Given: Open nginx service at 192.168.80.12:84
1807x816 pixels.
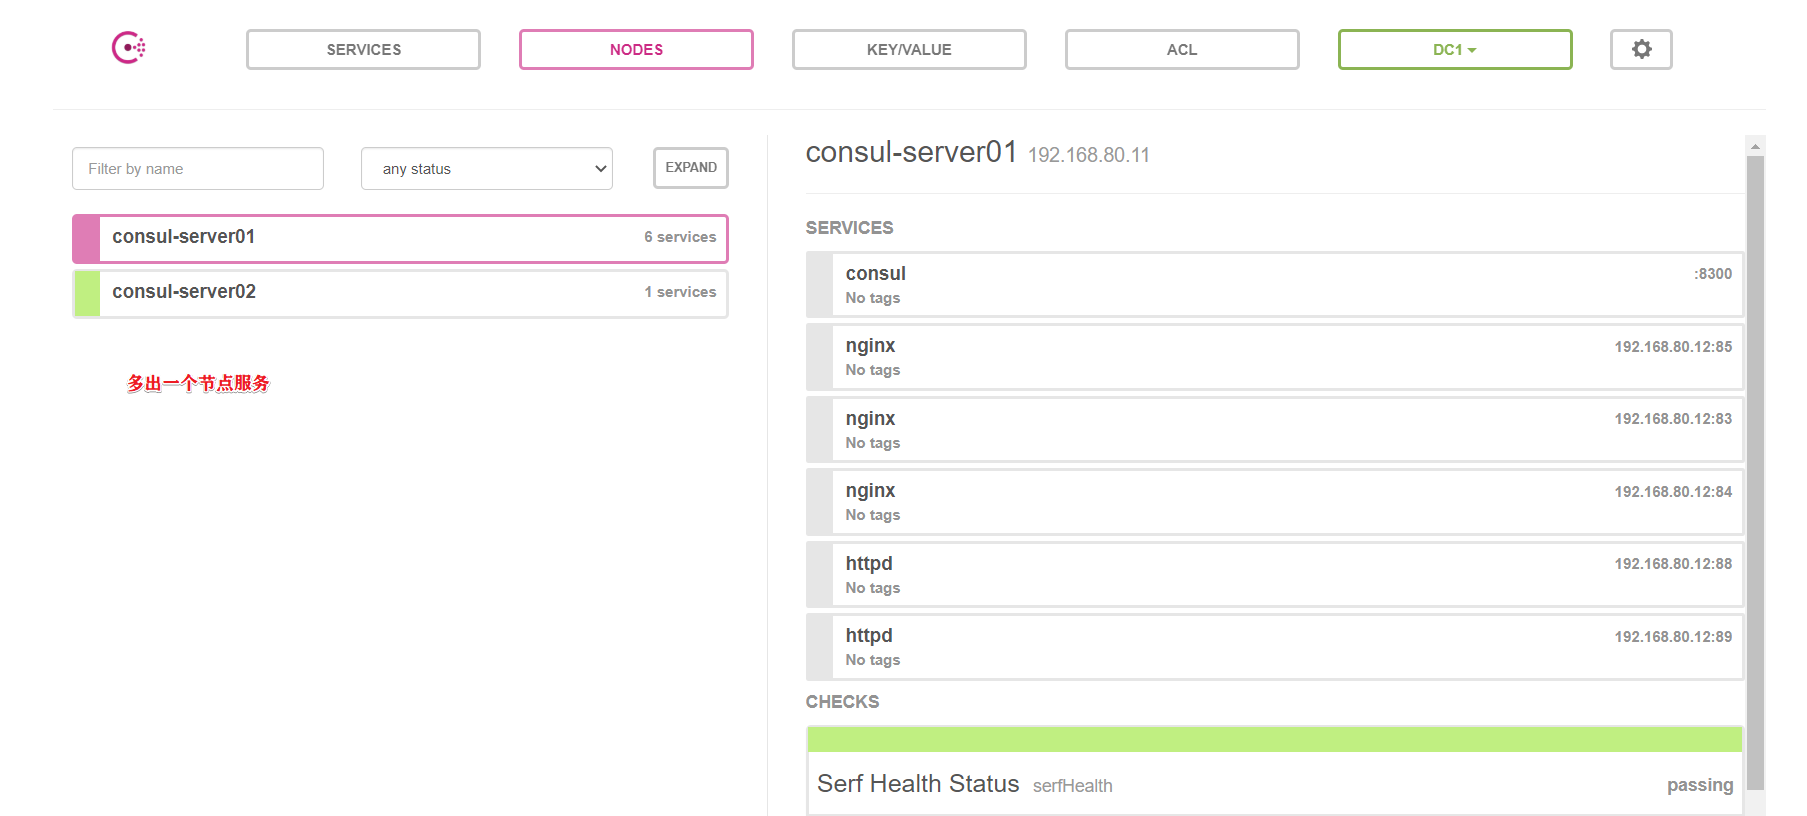Looking at the screenshot, I should [1274, 502].
